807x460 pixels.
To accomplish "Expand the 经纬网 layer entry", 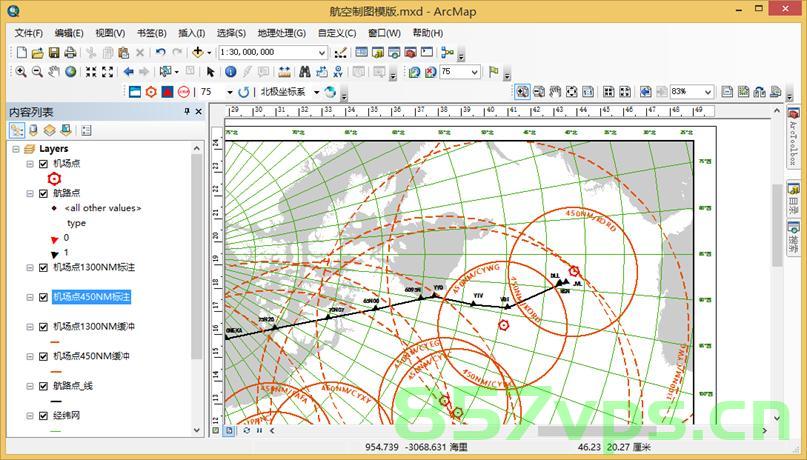I will coord(30,416).
